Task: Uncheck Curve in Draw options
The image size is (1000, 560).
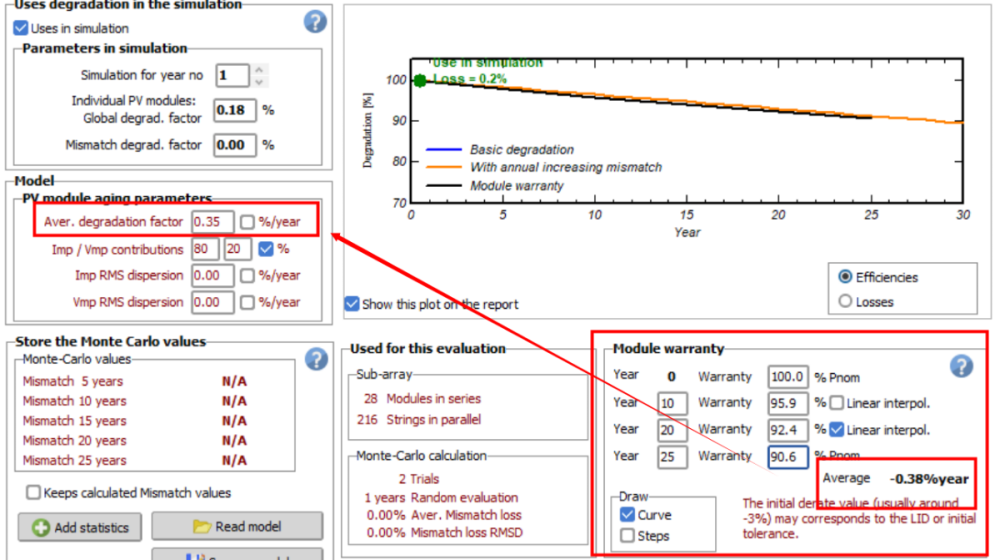Action: (x=627, y=515)
